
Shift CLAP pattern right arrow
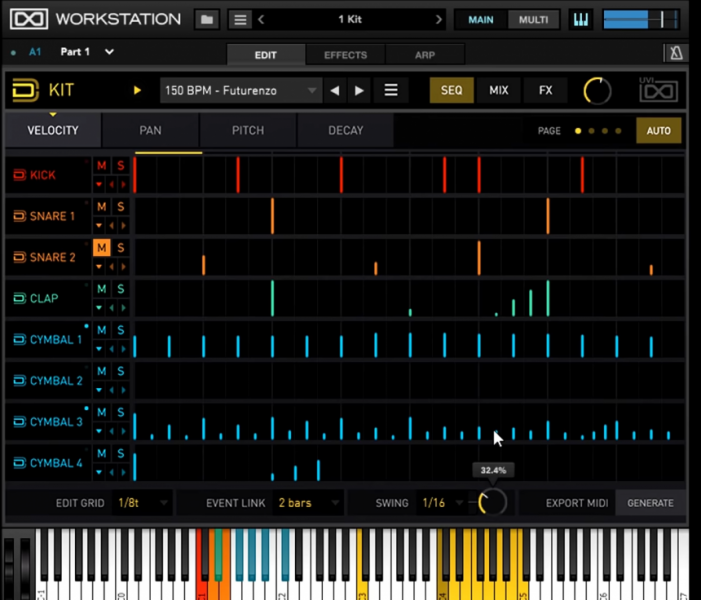pos(123,308)
